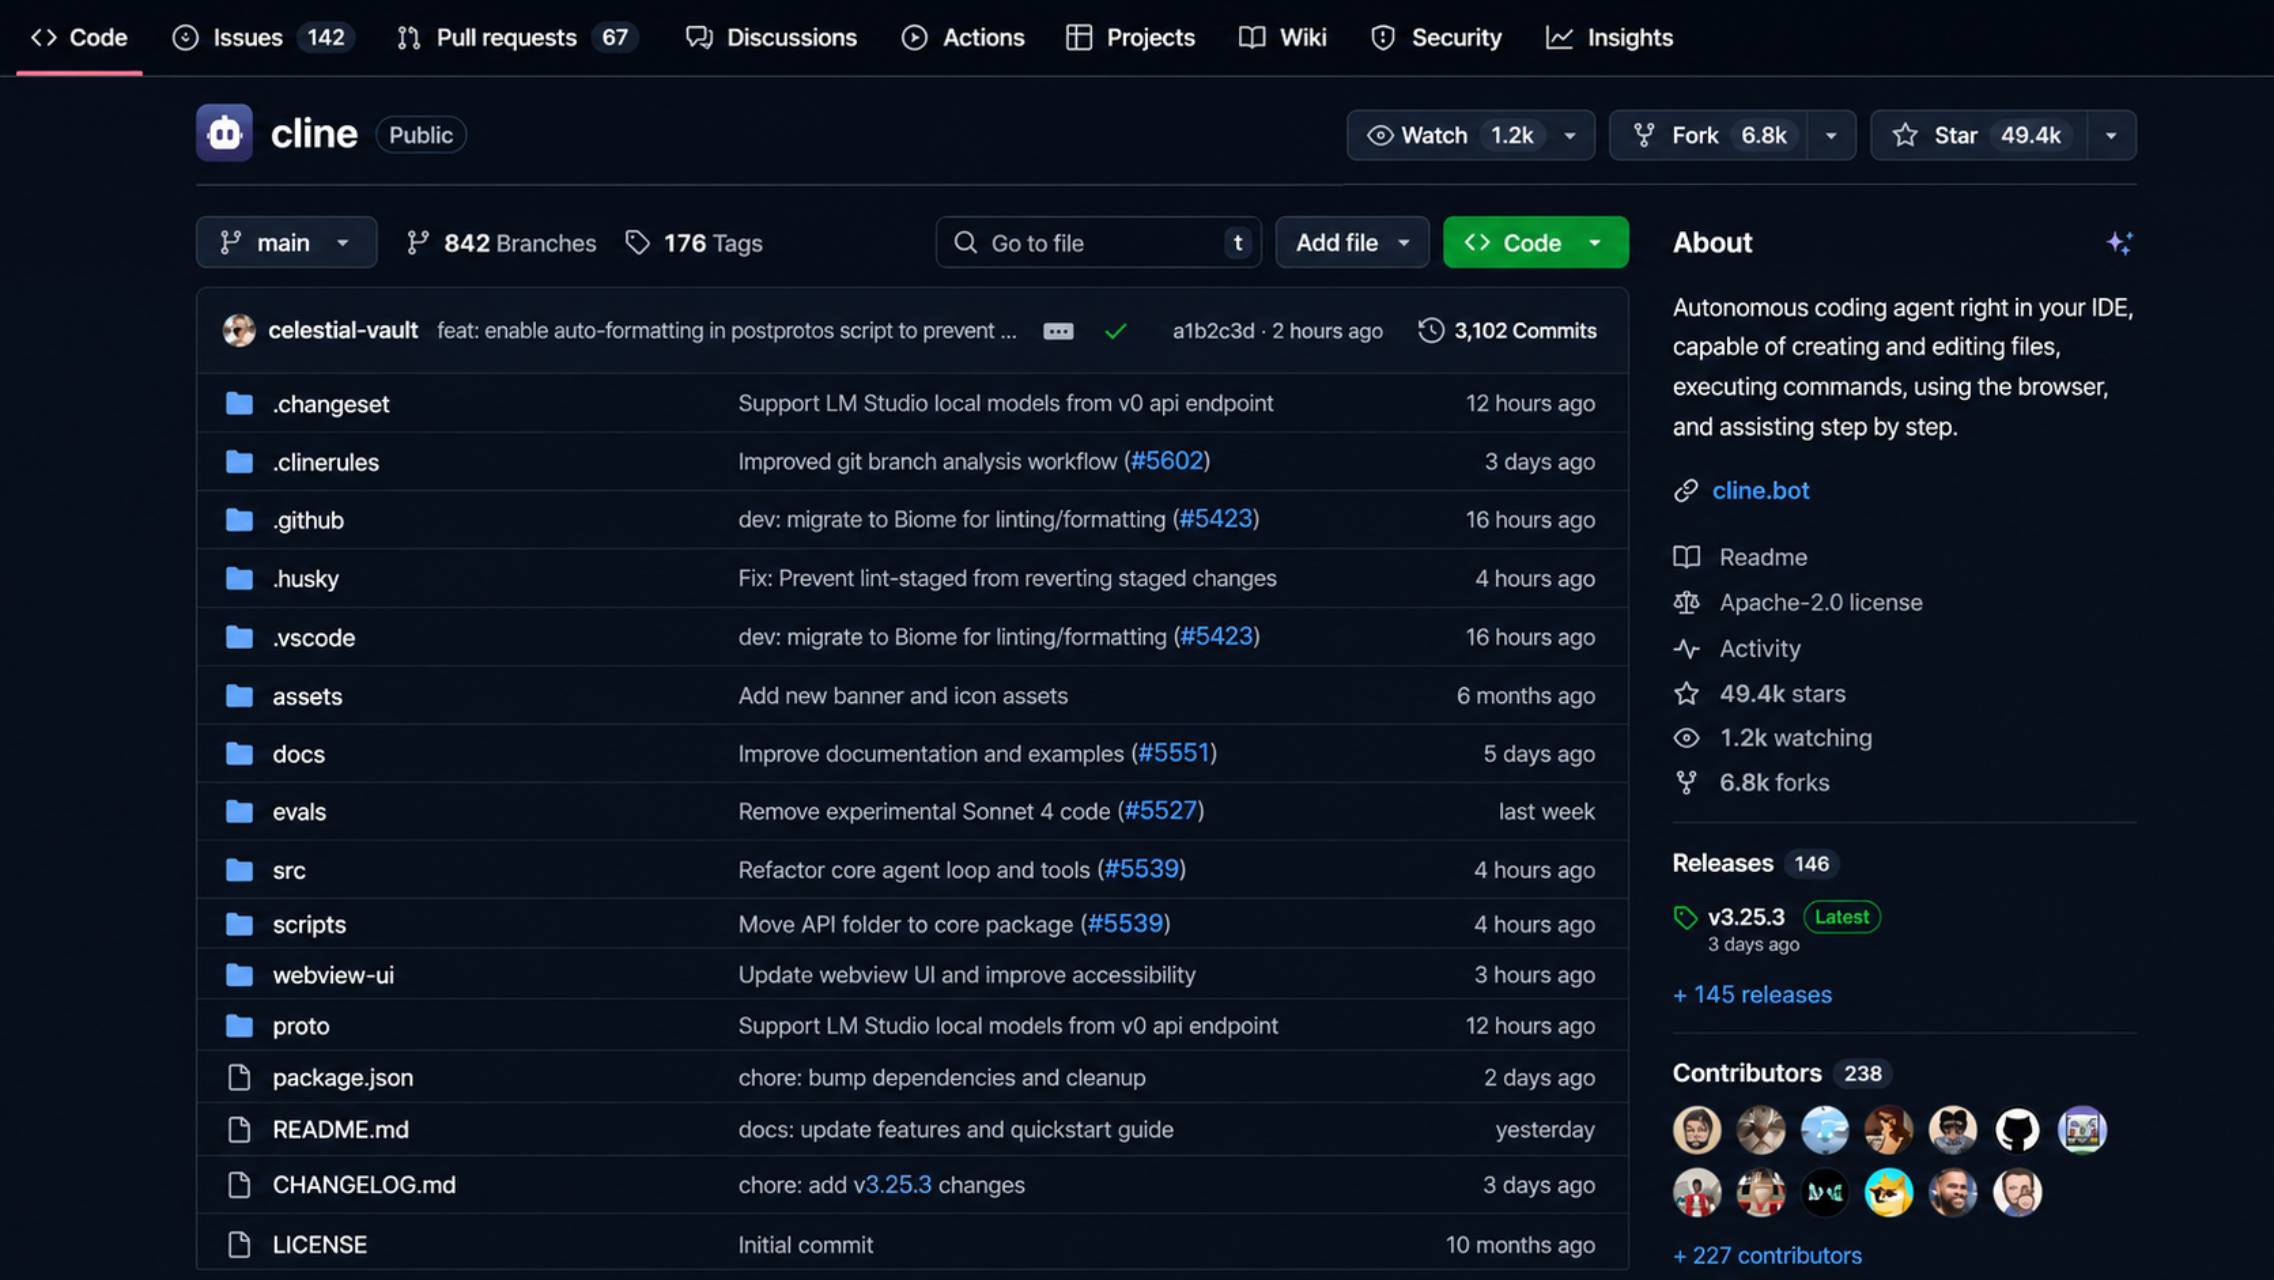Expand the Watch options caret
The height and width of the screenshot is (1280, 2274).
(1571, 135)
